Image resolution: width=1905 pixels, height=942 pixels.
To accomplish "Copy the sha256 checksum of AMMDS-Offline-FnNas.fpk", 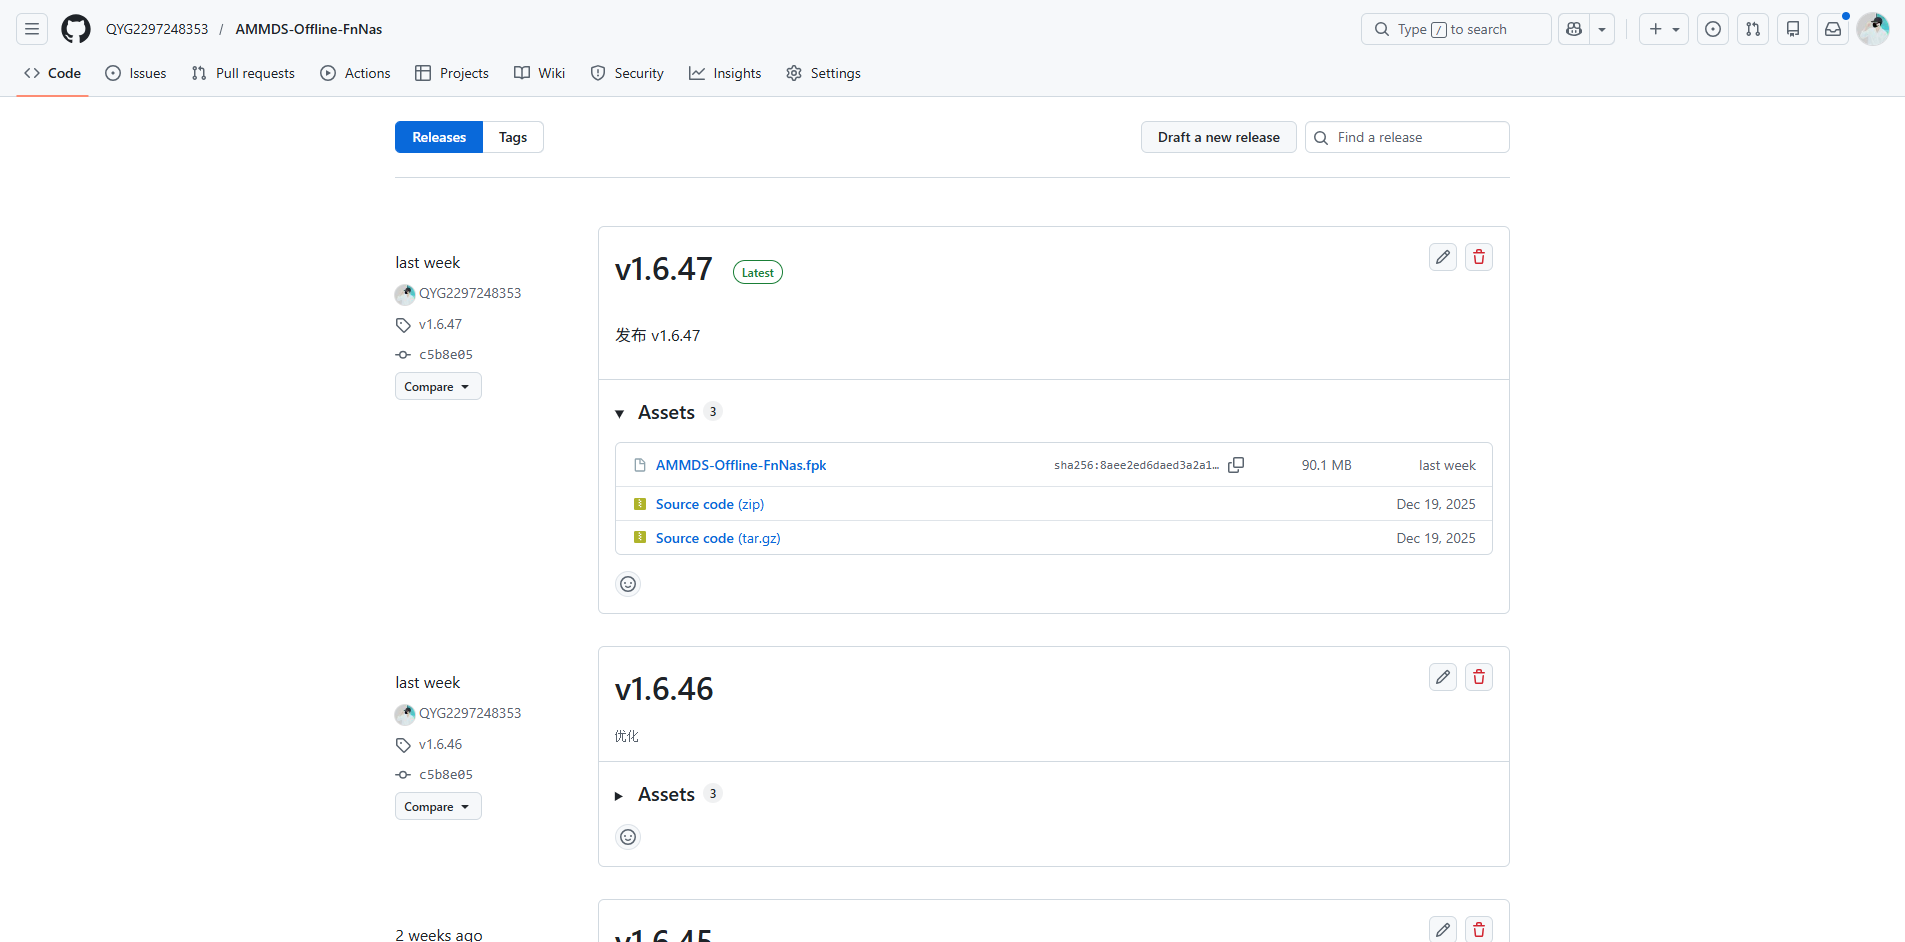I will (1236, 465).
